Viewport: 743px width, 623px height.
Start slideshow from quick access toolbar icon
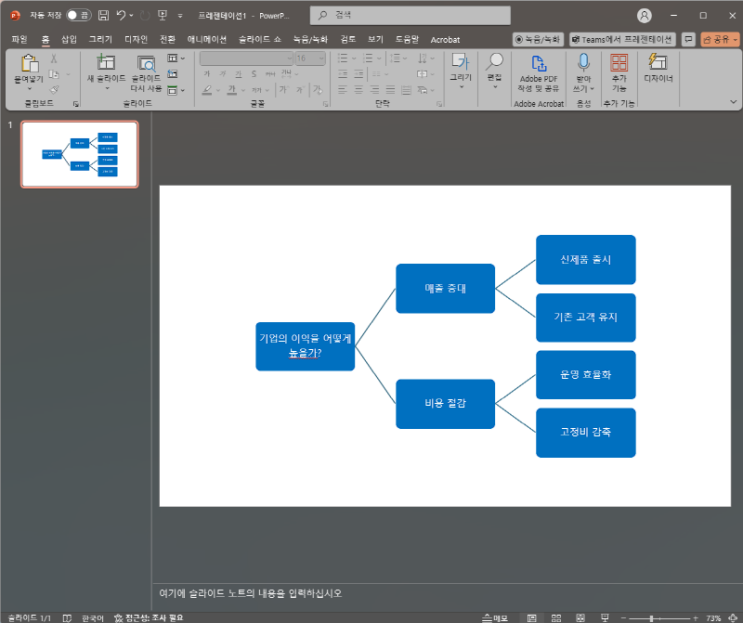(163, 15)
